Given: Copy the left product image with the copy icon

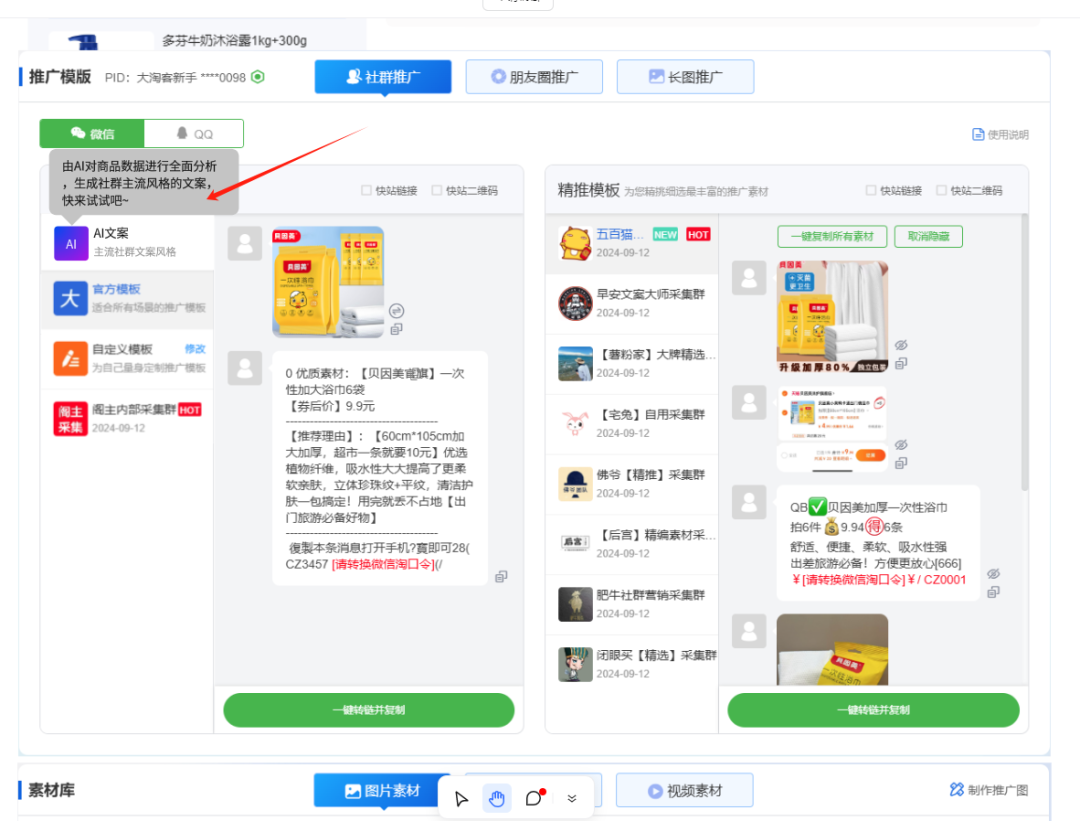Looking at the screenshot, I should pos(396,329).
